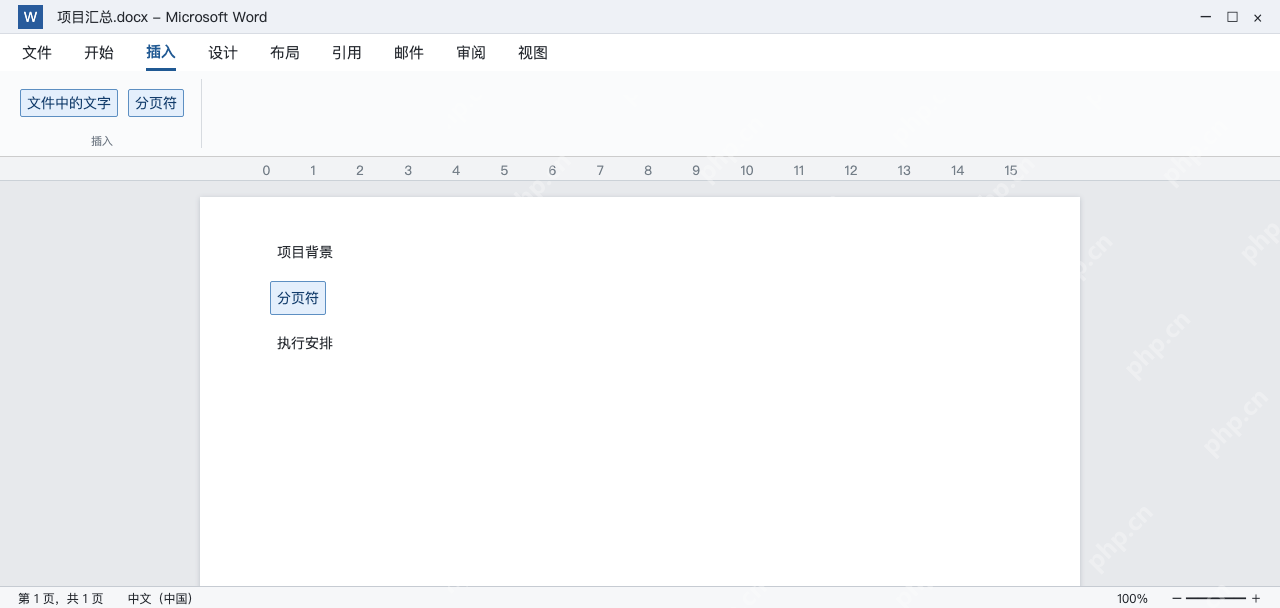Click the 中文（中国） language indicator
1280x608 pixels.
[x=160, y=599]
